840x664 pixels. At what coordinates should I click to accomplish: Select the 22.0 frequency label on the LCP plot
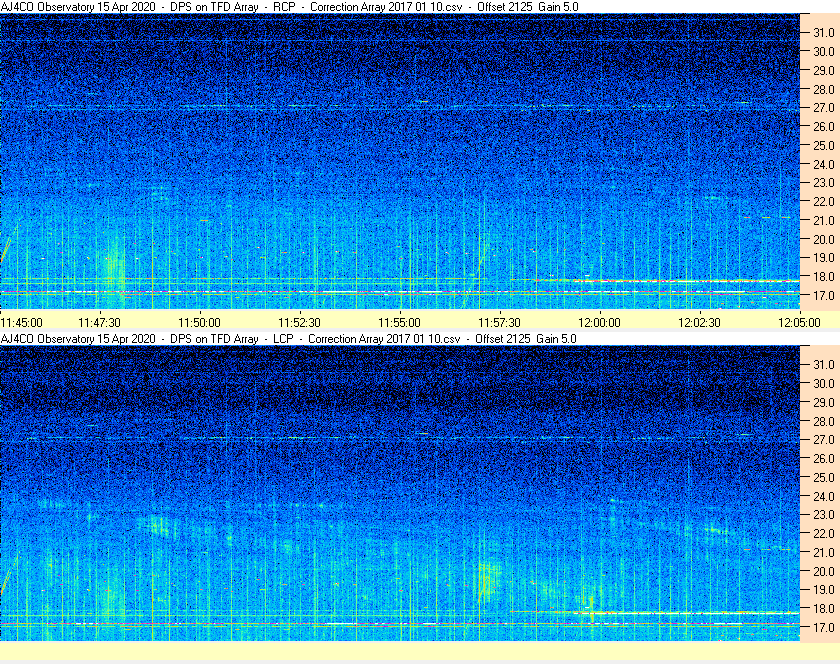[824, 533]
